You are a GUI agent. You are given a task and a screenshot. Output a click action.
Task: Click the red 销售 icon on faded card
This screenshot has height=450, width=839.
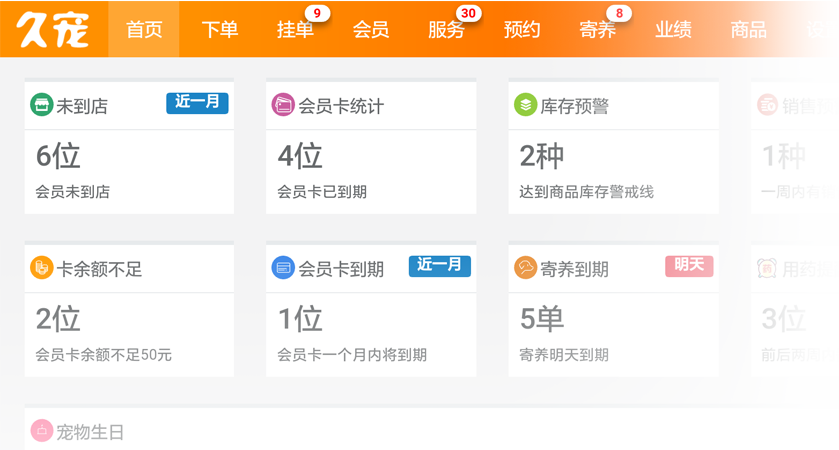click(767, 105)
